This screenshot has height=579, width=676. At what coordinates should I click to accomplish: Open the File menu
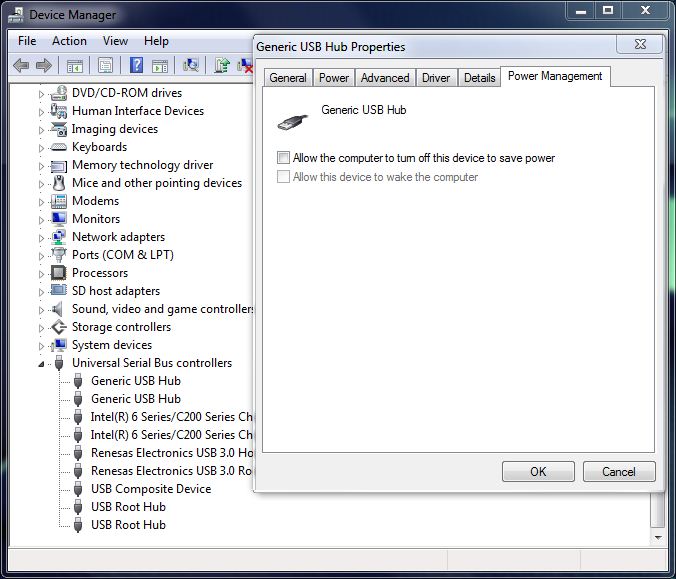pos(27,41)
